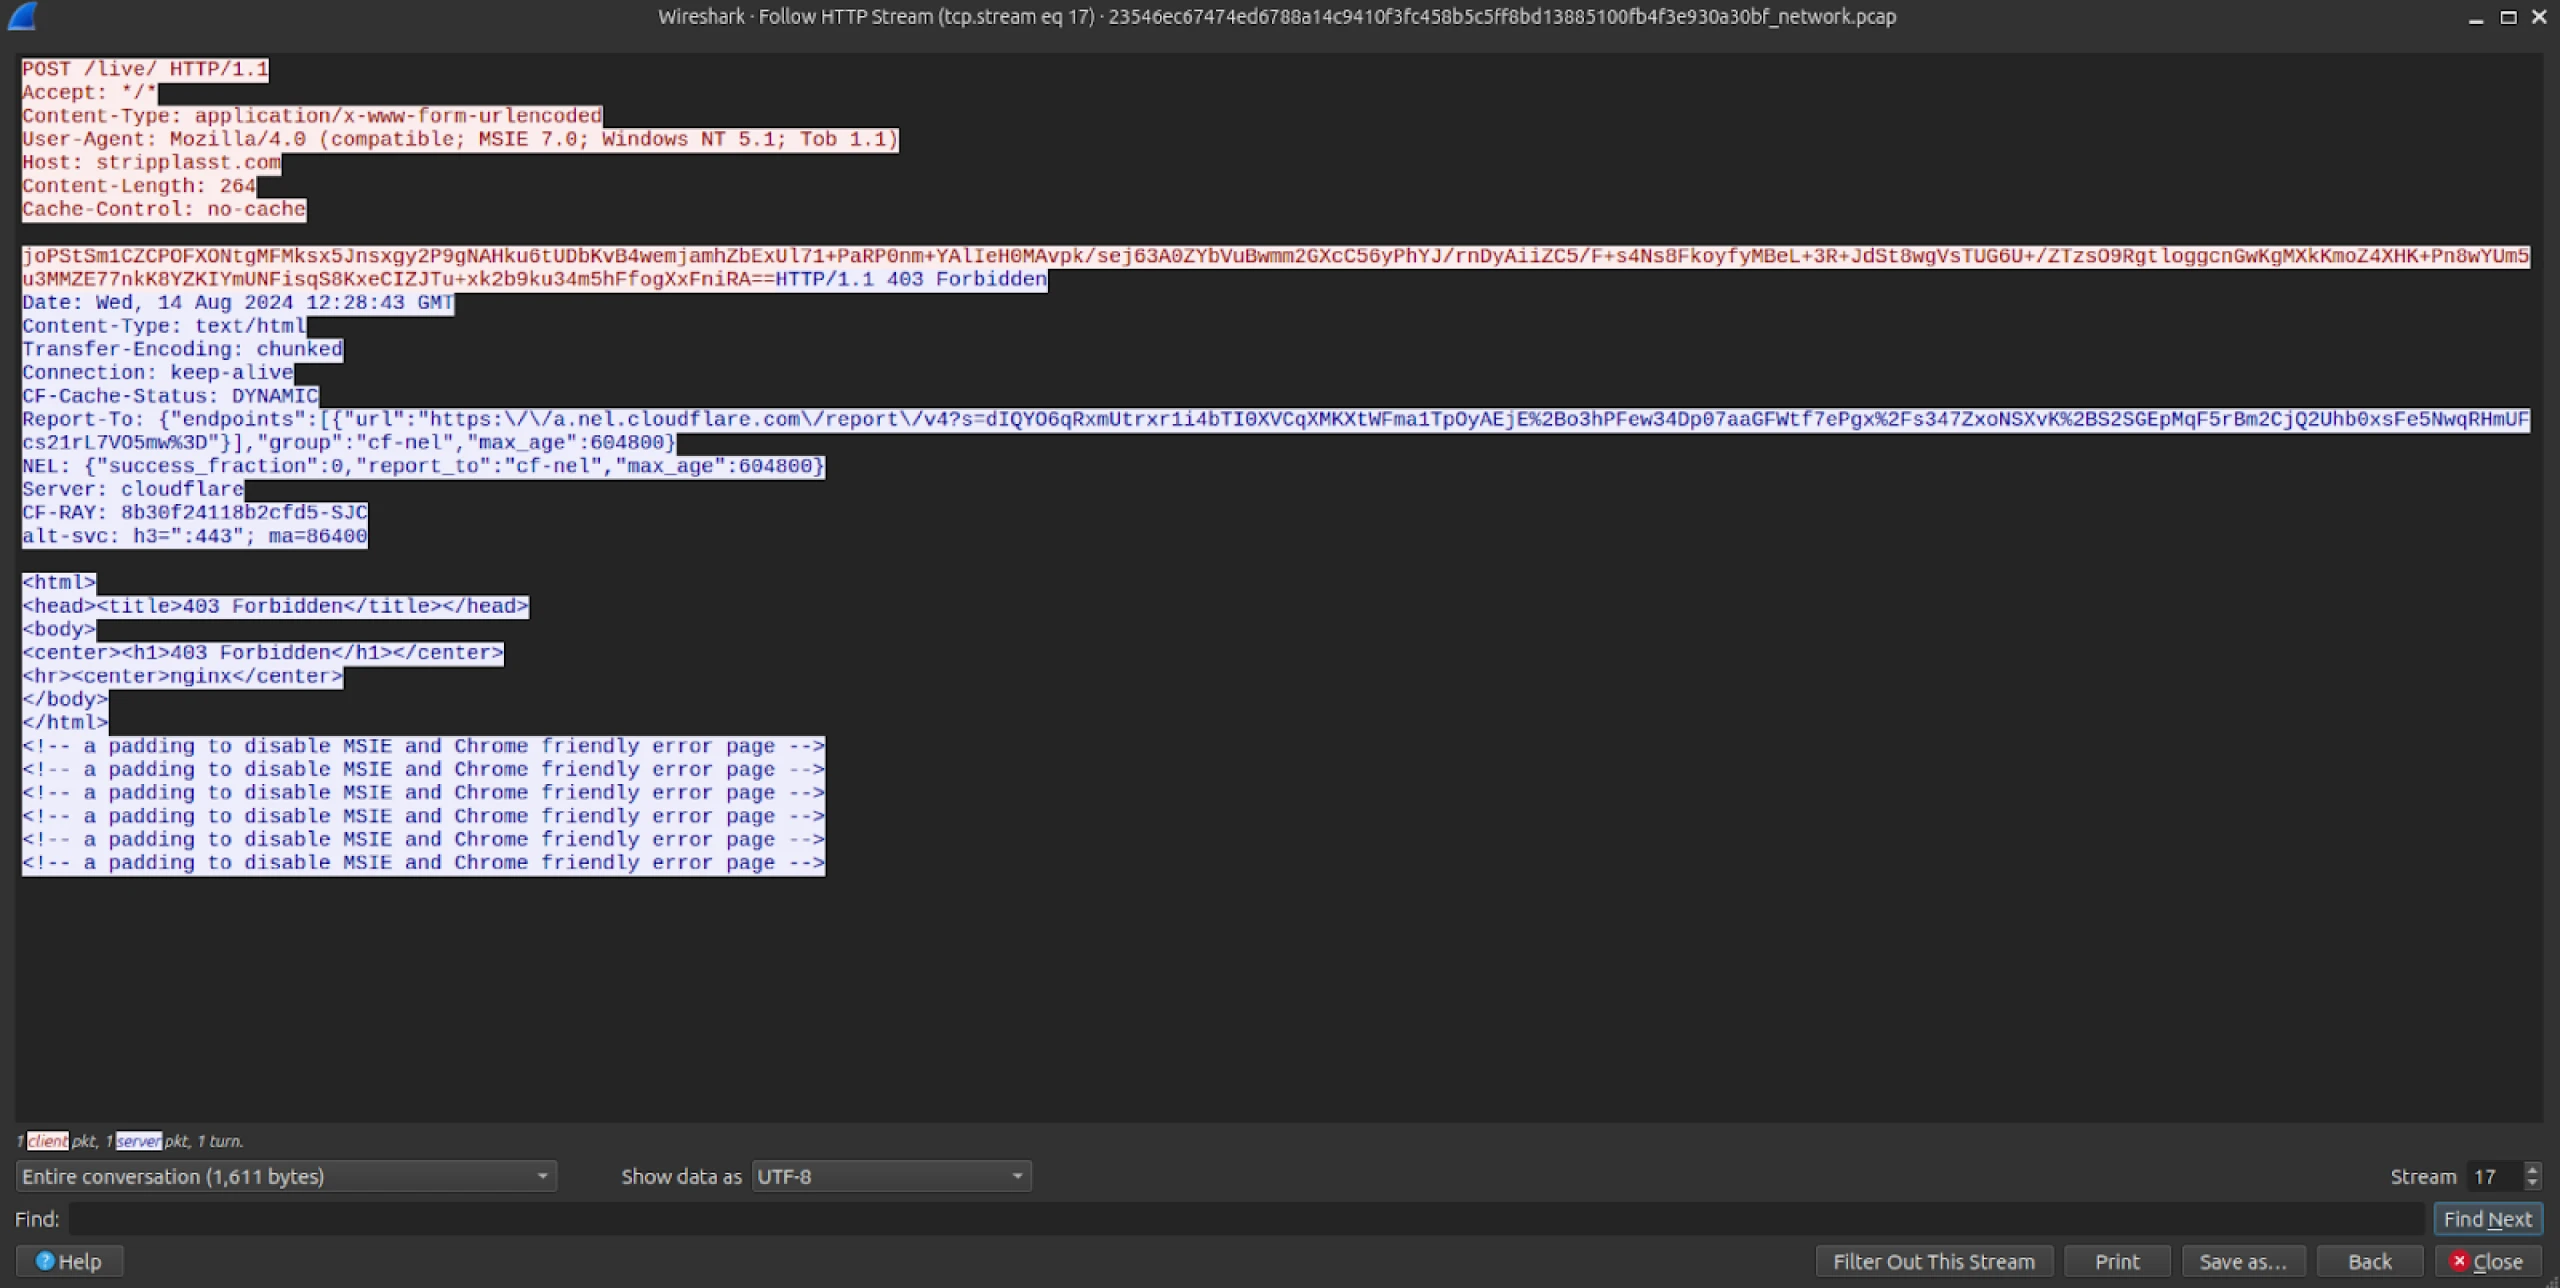Viewport: 2560px width, 1288px height.
Task: Click the Print button
Action: 2116,1261
